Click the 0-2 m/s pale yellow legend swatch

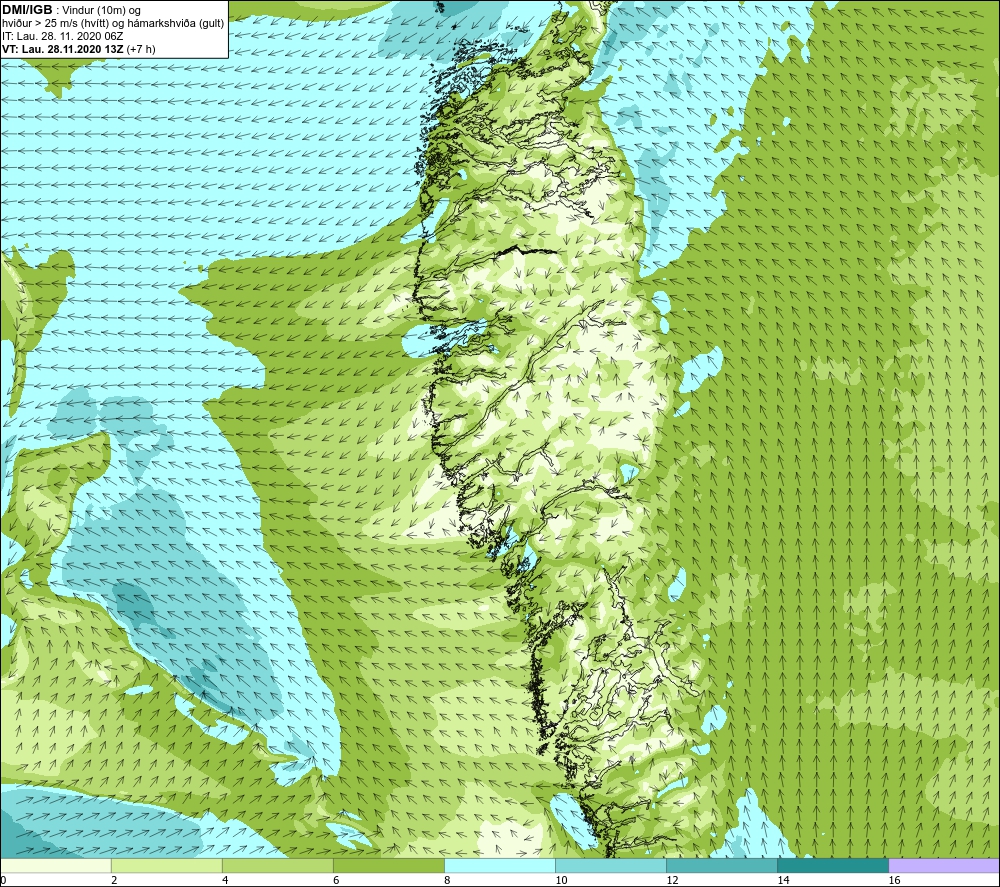(x=56, y=866)
